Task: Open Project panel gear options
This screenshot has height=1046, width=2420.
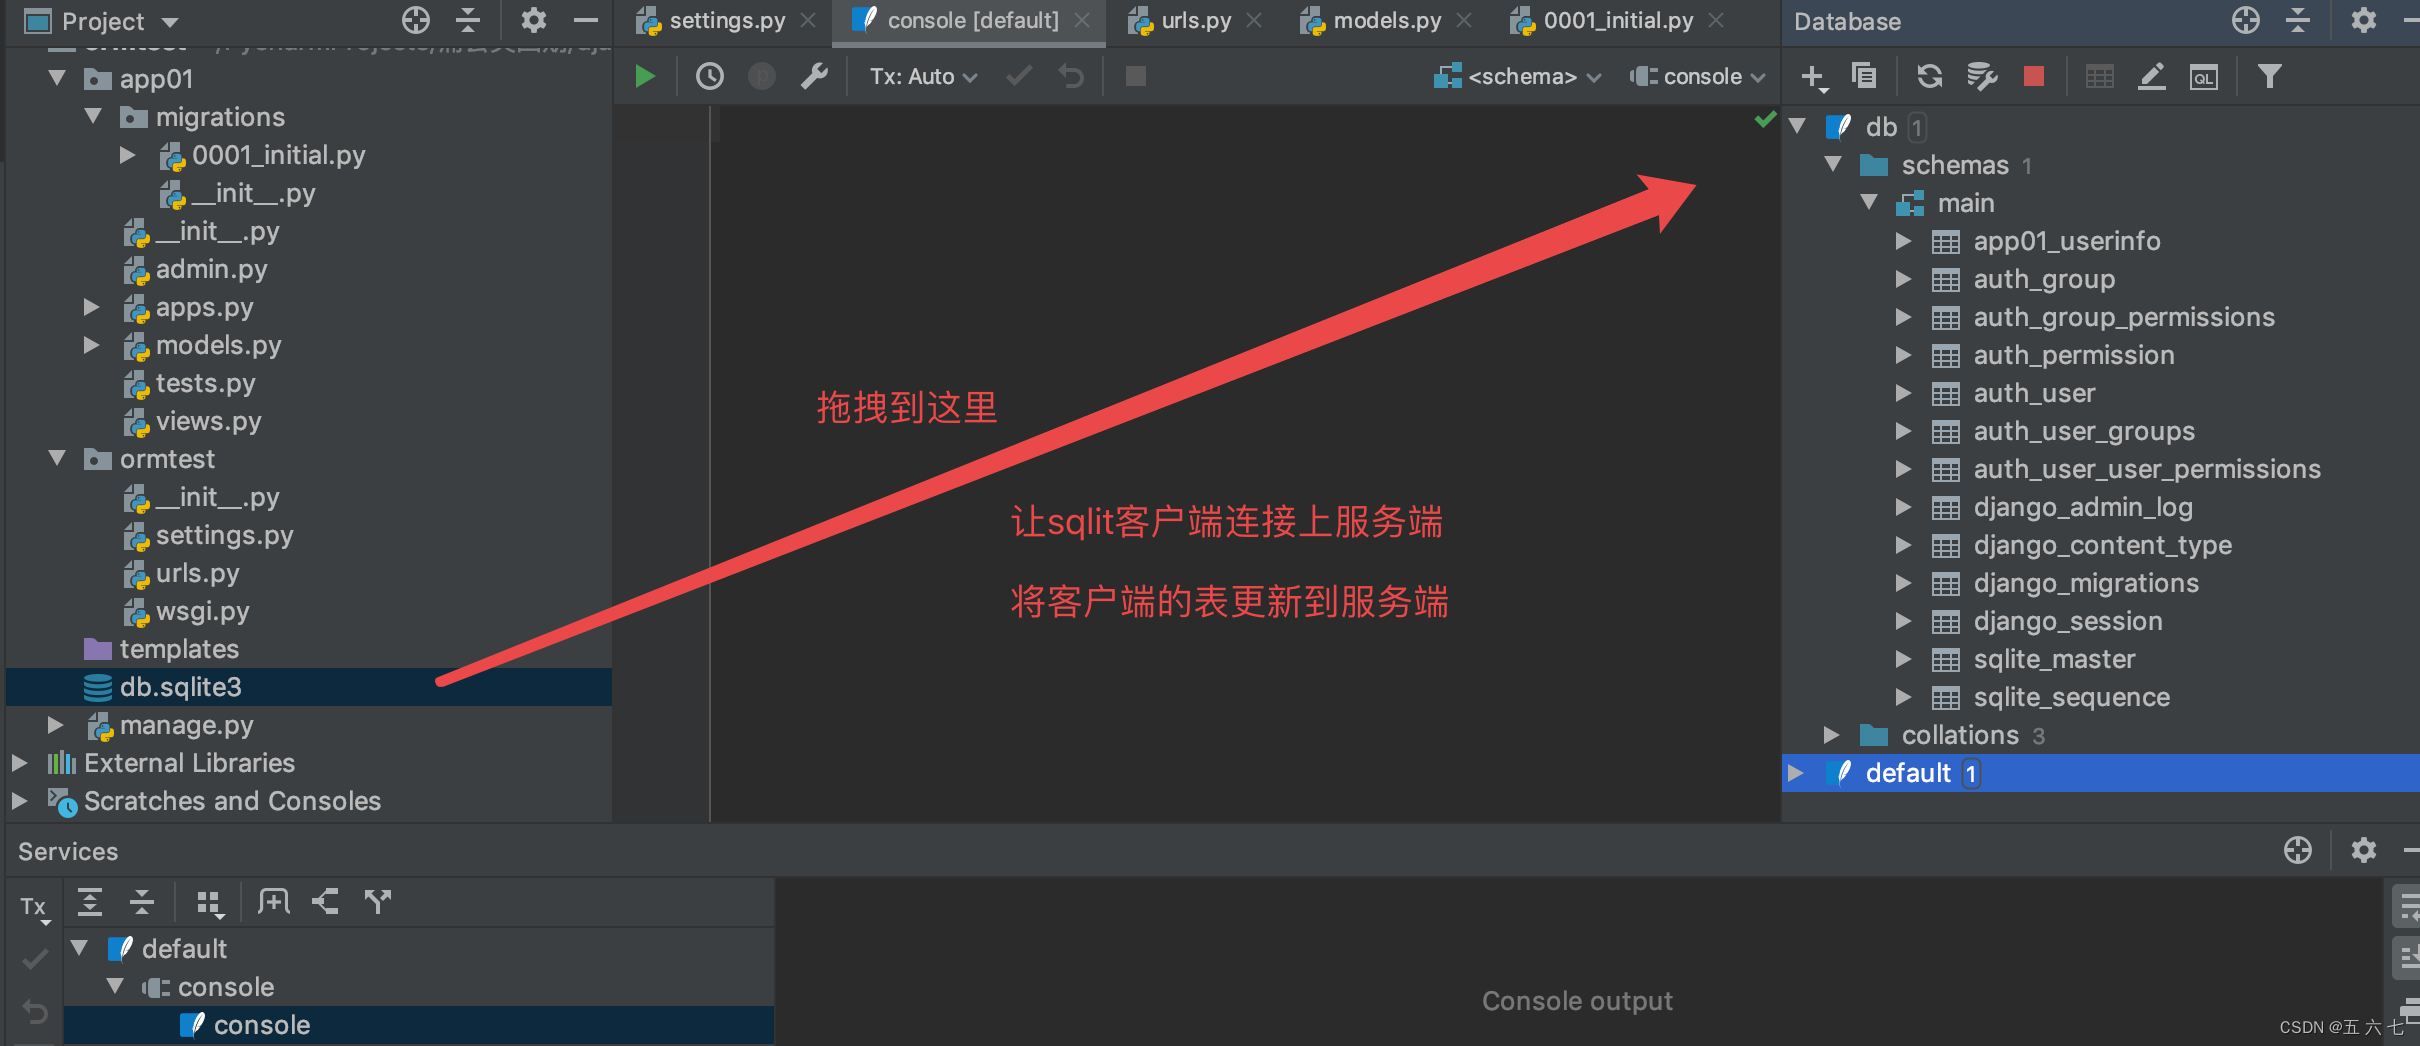Action: pos(534,20)
